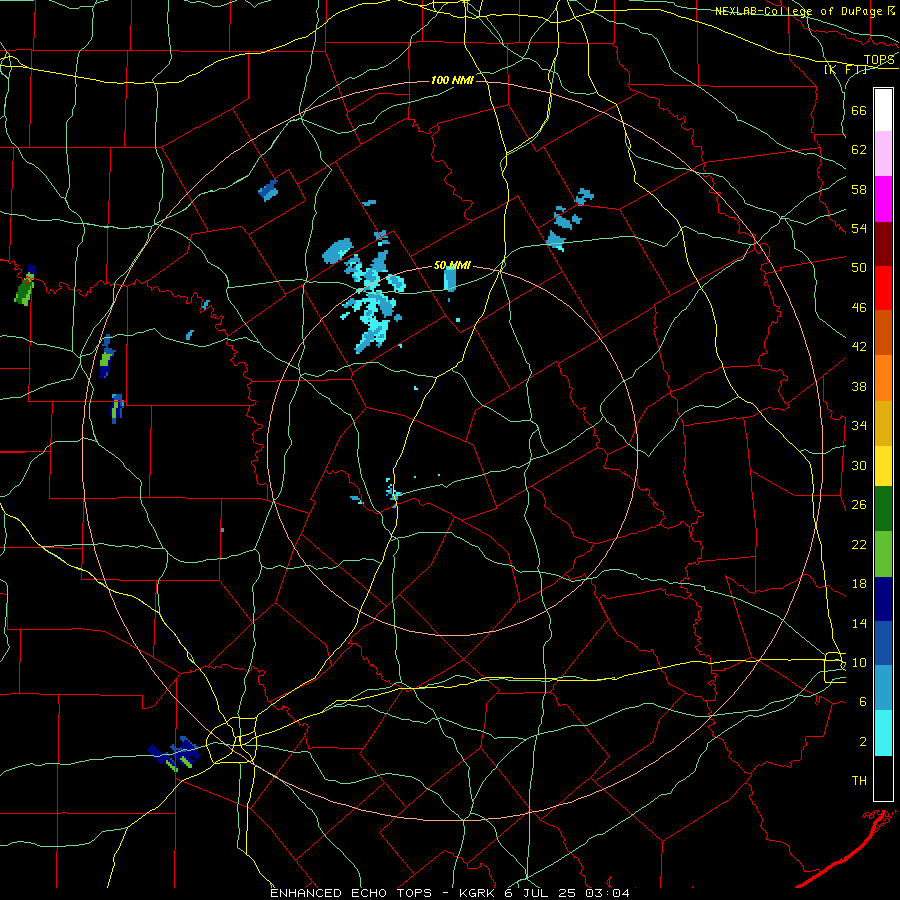Click the 18 legend value
This screenshot has width=900, height=900.
pyautogui.click(x=859, y=584)
